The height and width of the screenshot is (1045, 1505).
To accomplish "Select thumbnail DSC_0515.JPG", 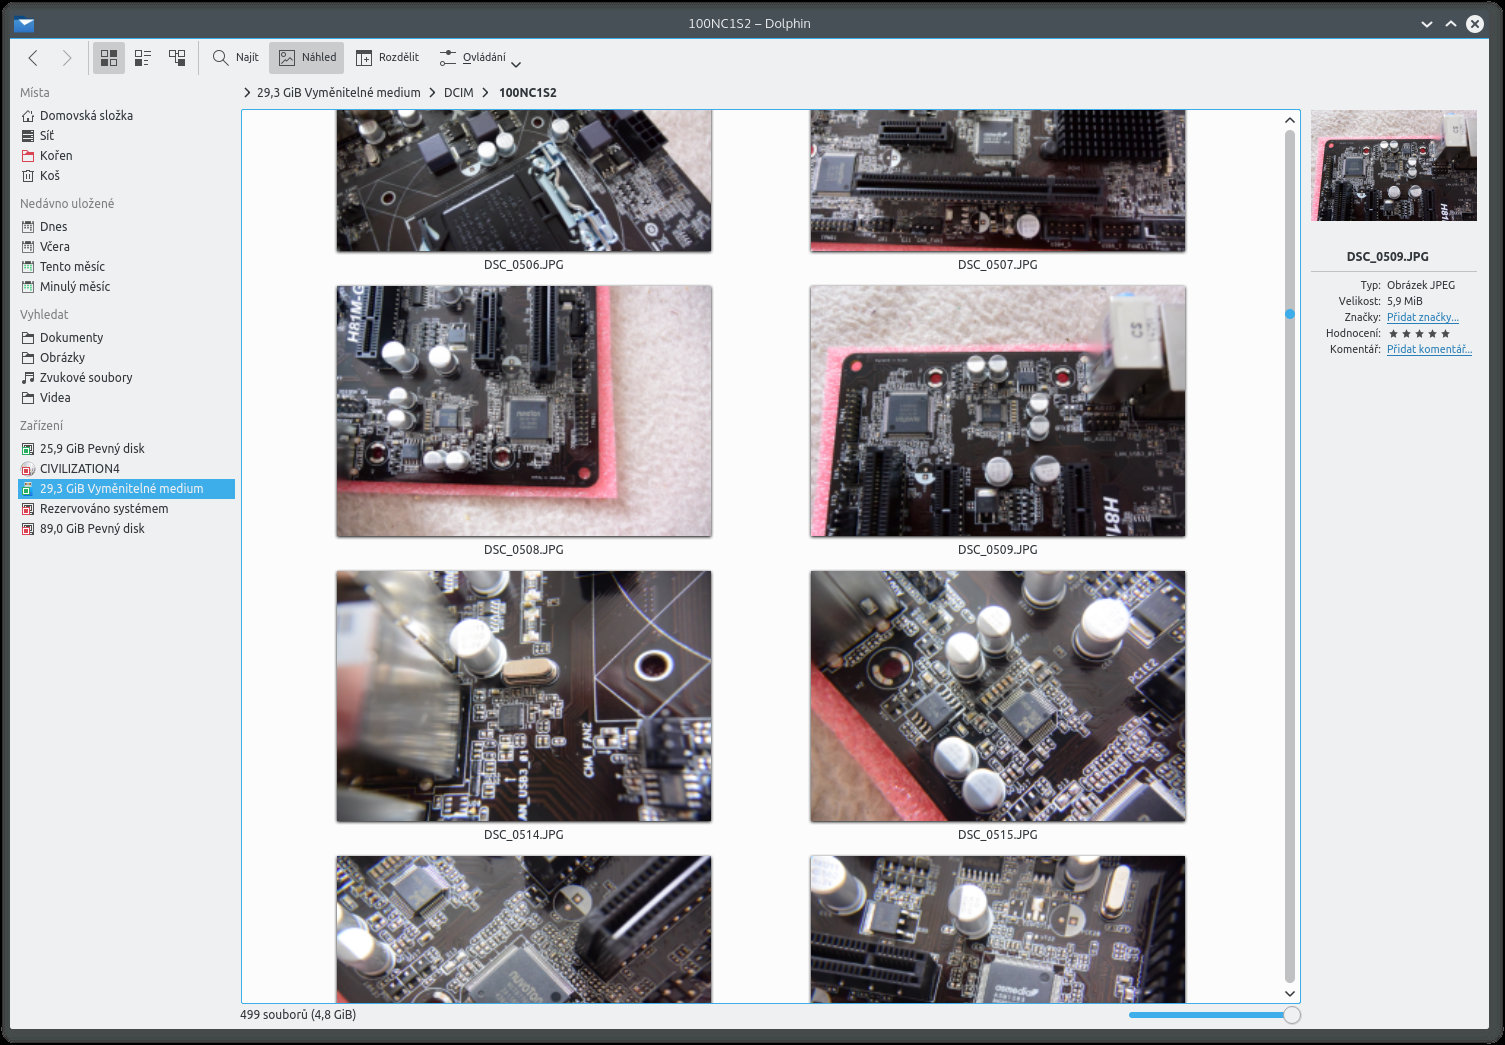I will tap(998, 696).
